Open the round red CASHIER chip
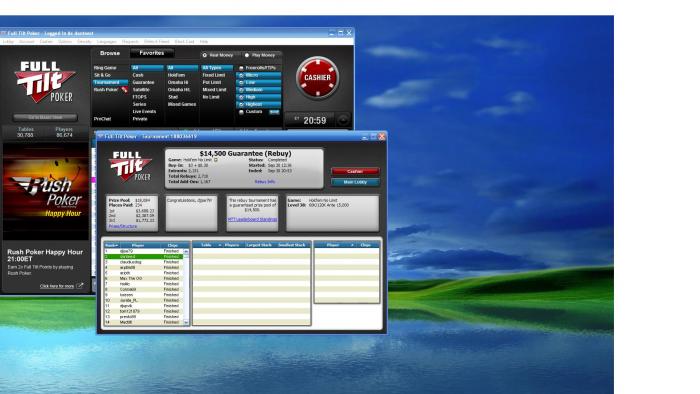Image resolution: width=700 pixels, height=394 pixels. click(x=317, y=77)
